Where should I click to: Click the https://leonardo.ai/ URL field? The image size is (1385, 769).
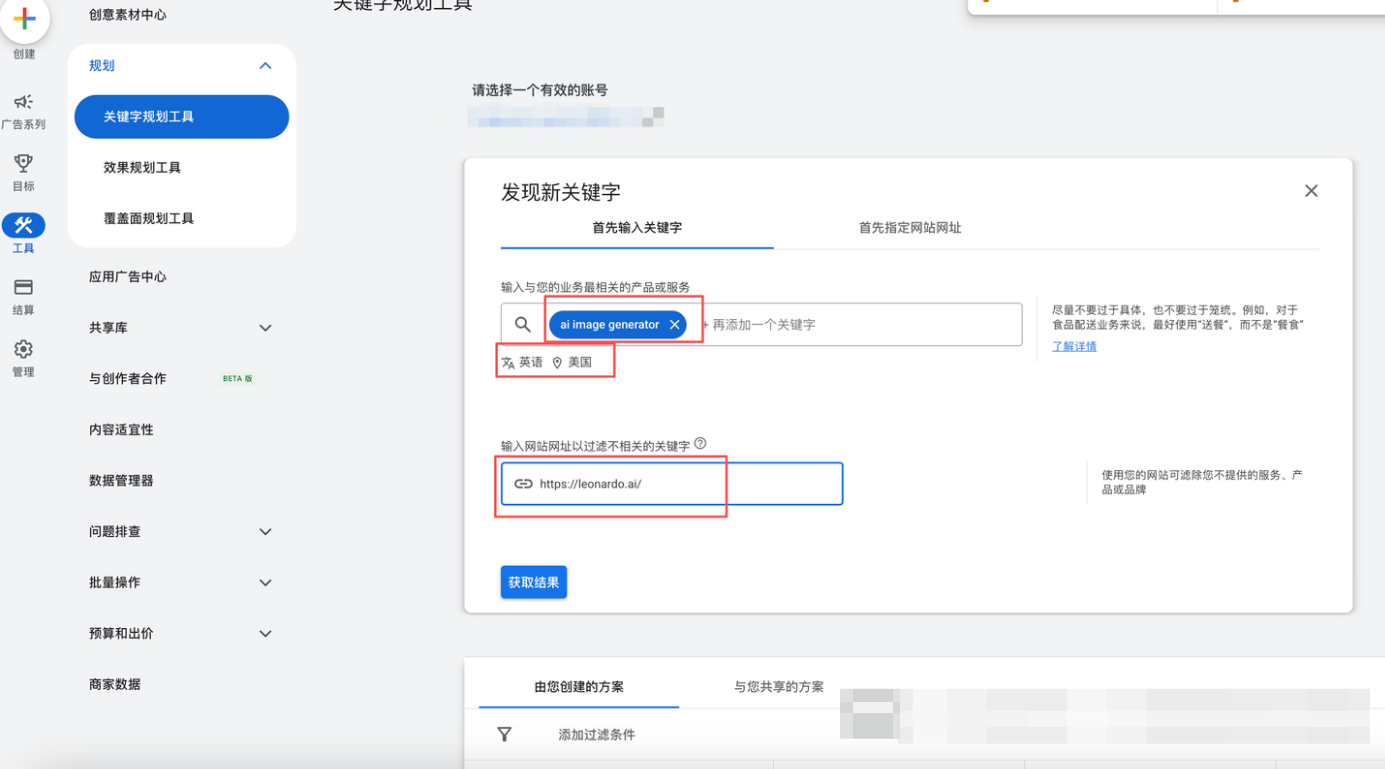pyautogui.click(x=672, y=484)
